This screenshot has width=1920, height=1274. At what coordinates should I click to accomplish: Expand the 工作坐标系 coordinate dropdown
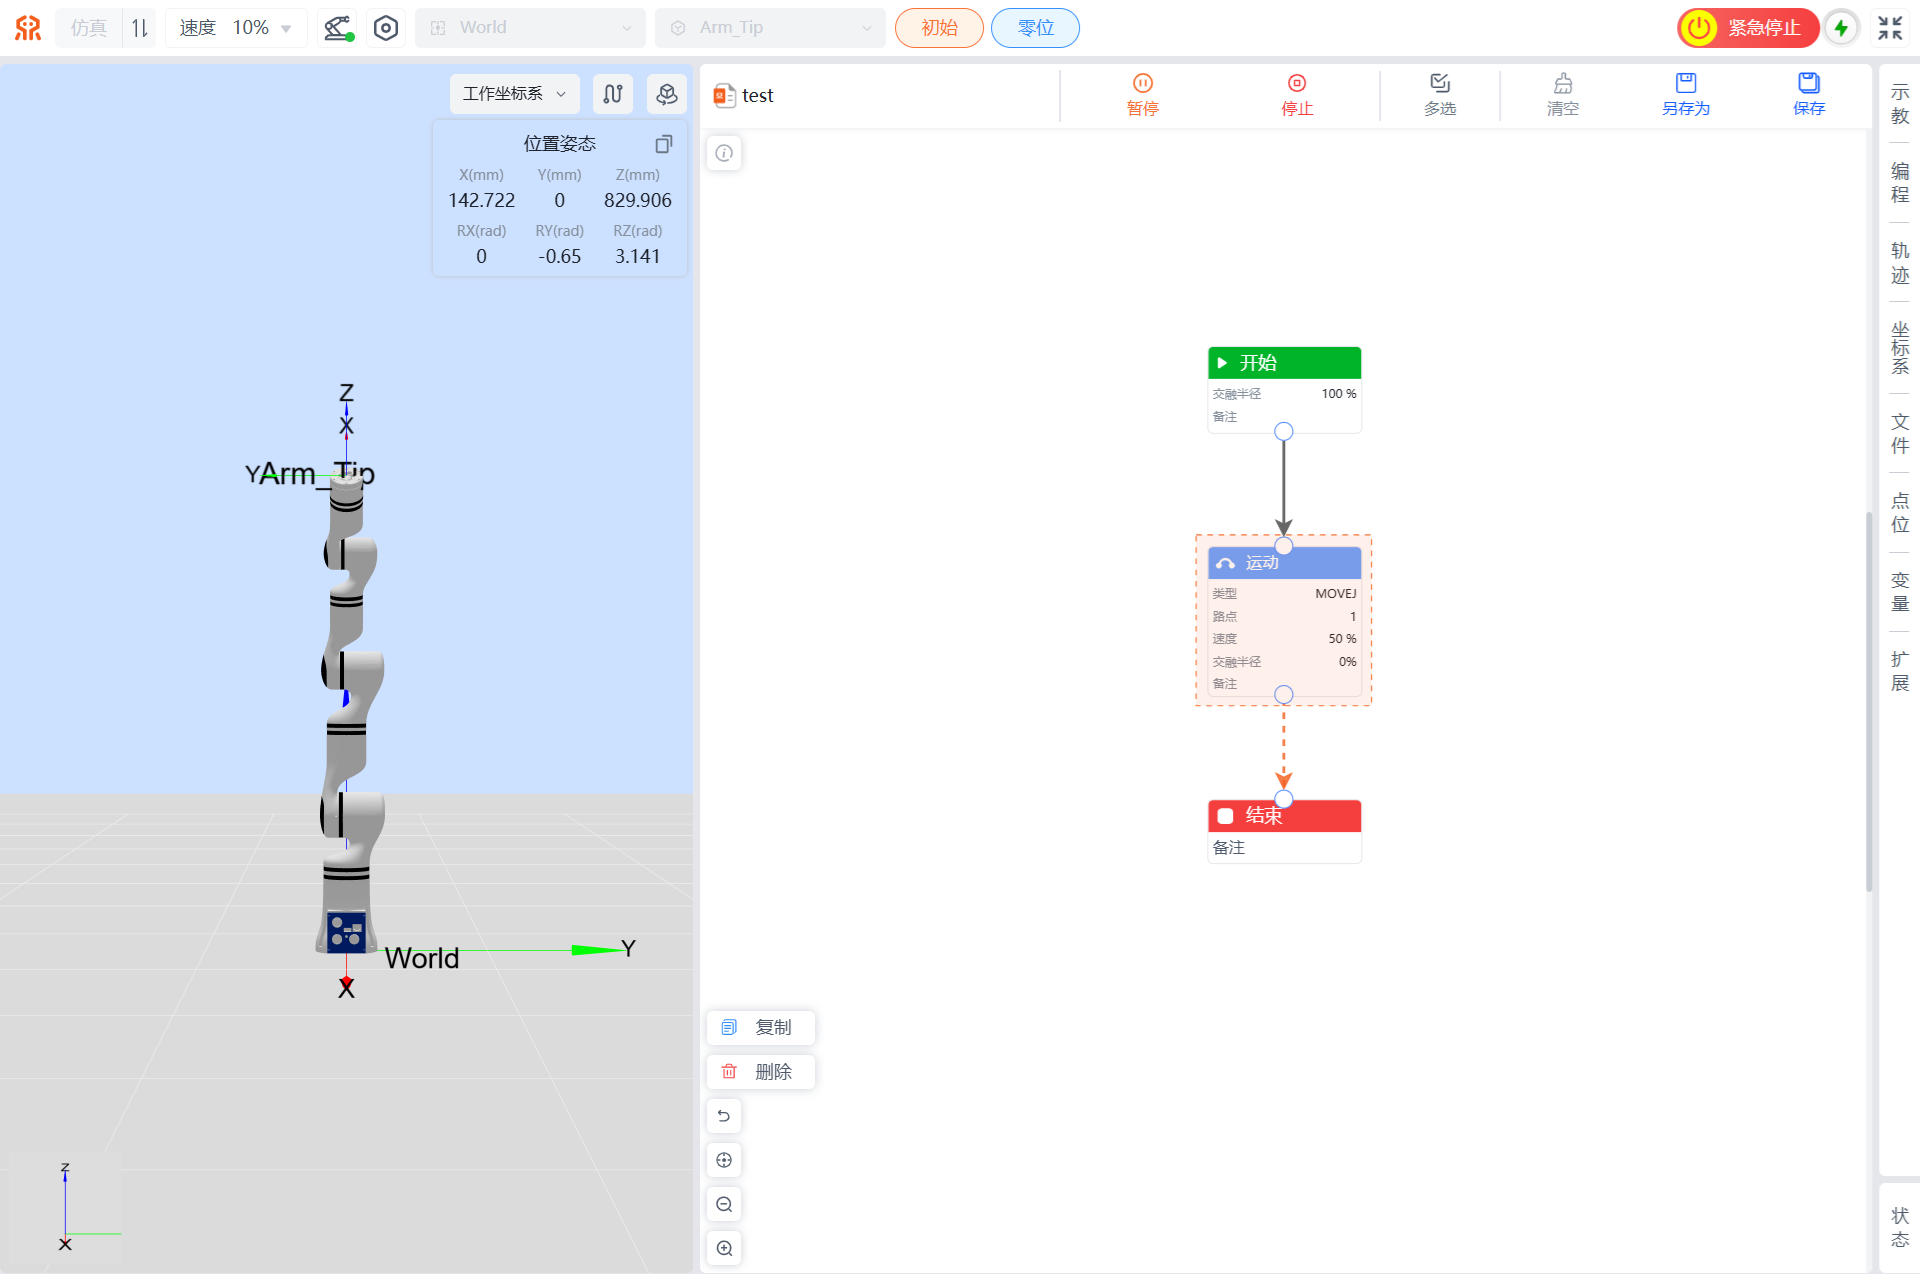click(x=514, y=94)
